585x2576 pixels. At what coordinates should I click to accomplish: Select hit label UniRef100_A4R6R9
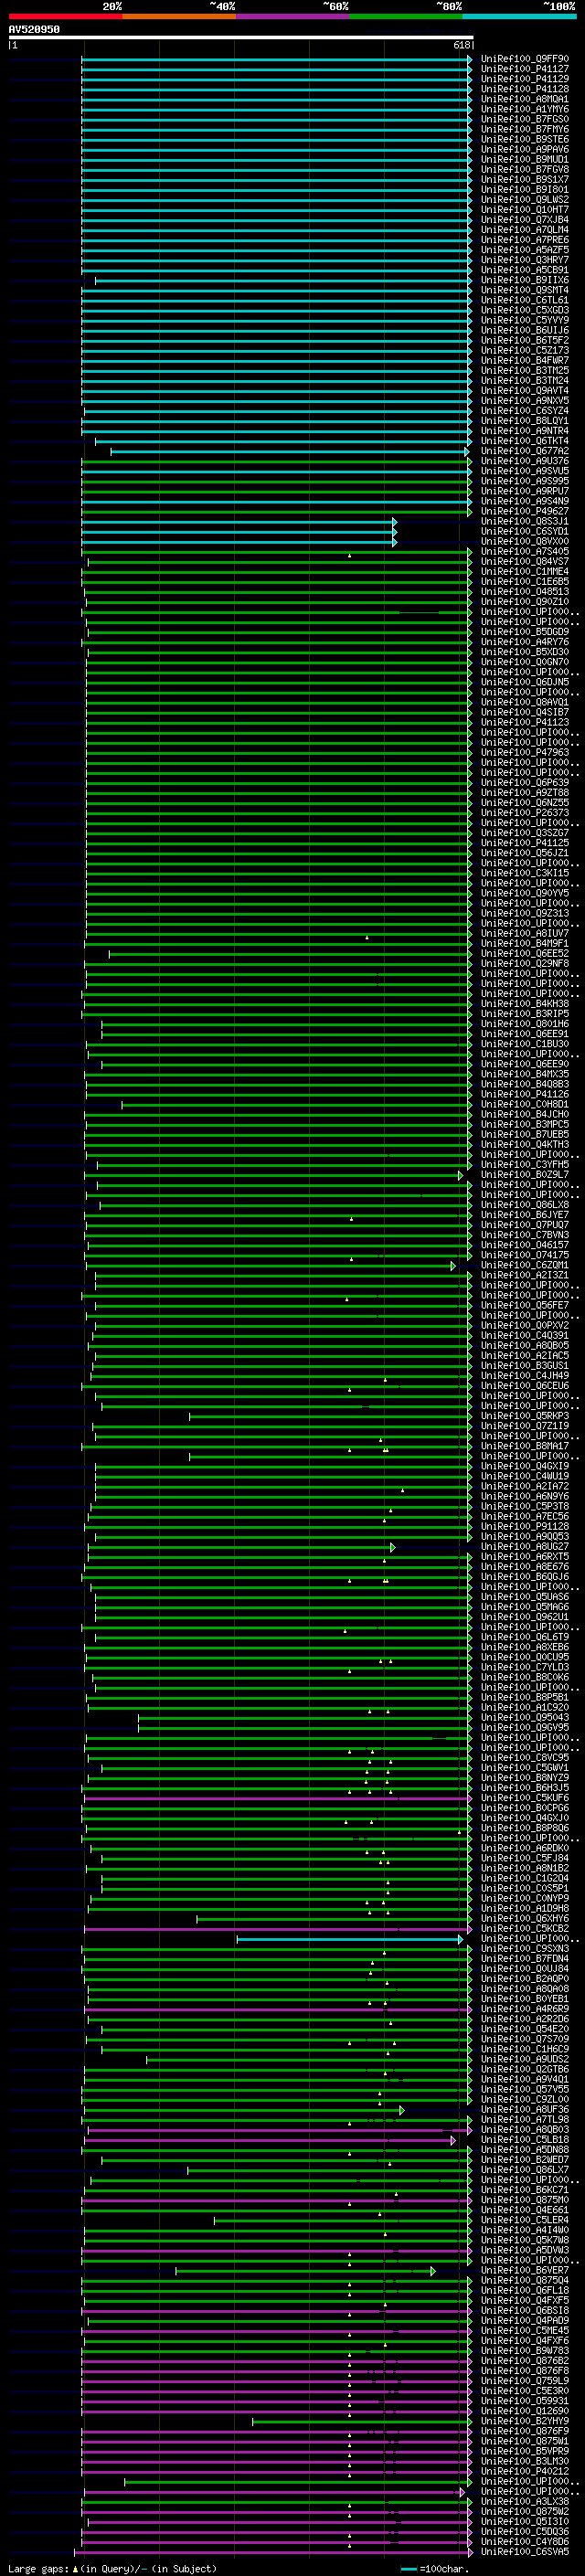pos(525,2009)
